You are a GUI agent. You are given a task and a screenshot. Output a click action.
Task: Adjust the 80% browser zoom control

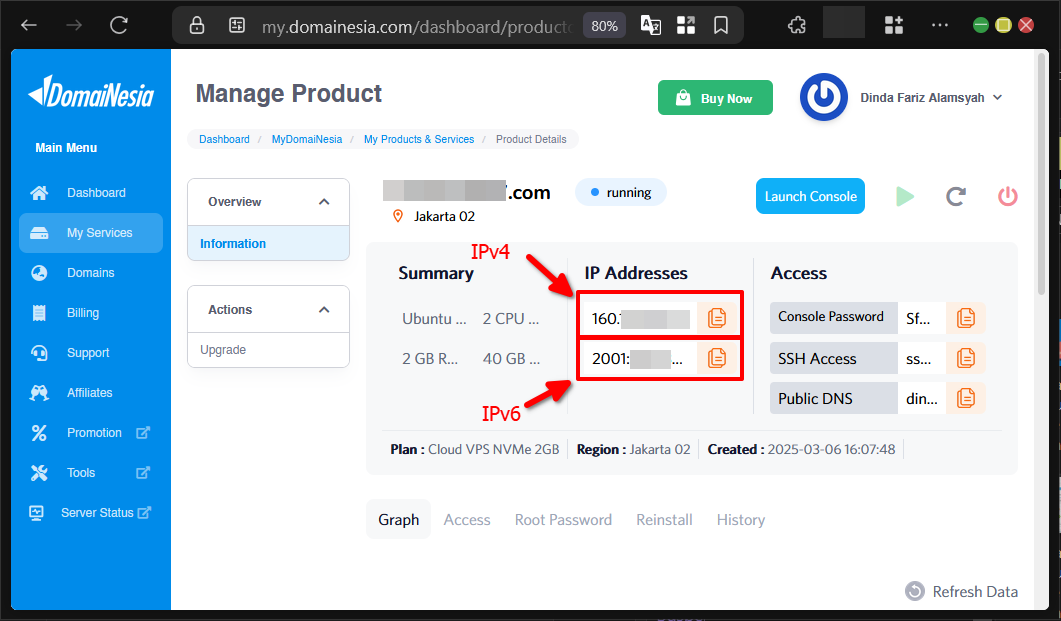(603, 26)
